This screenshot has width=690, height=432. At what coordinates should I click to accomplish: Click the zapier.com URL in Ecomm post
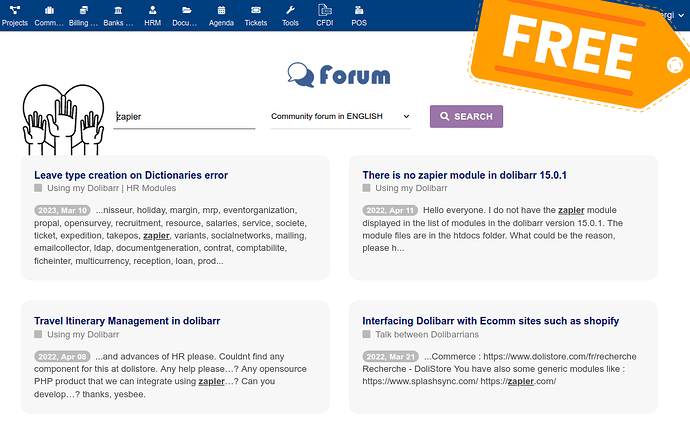(518, 381)
